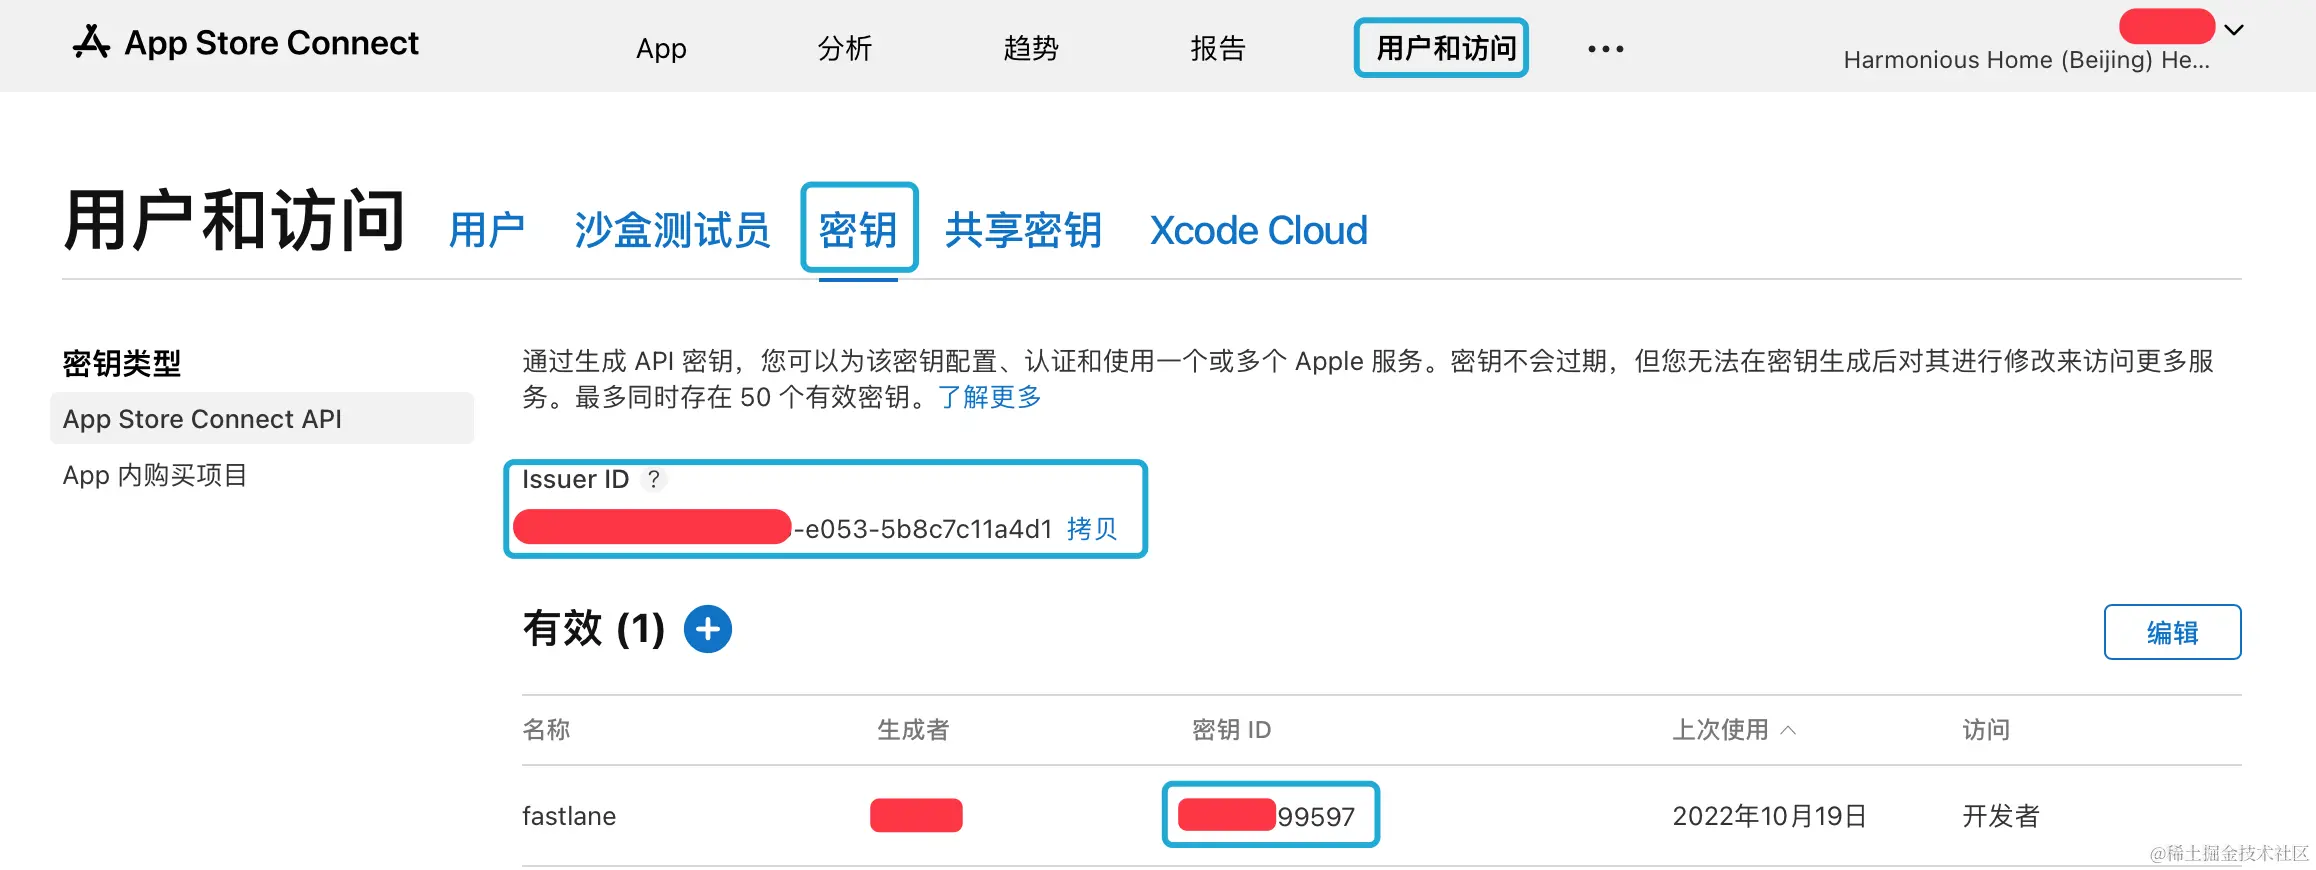This screenshot has height=870, width=2316.
Task: Open the 趋势 section
Action: tap(1031, 48)
